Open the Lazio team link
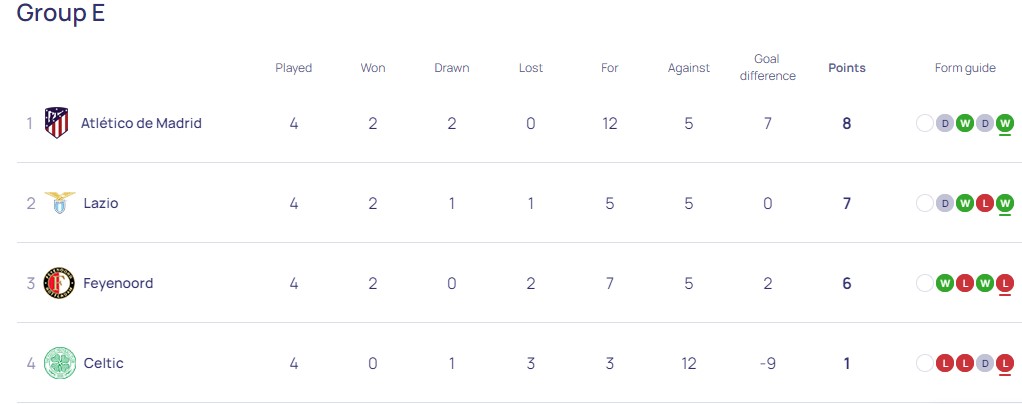This screenshot has height=404, width=1022. [x=101, y=203]
